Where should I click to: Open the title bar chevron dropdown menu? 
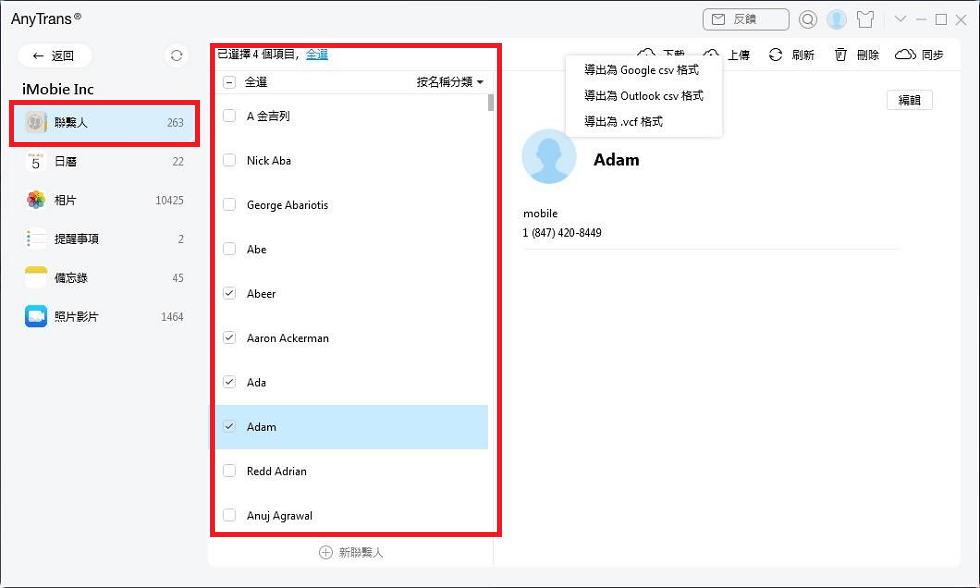pyautogui.click(x=900, y=19)
